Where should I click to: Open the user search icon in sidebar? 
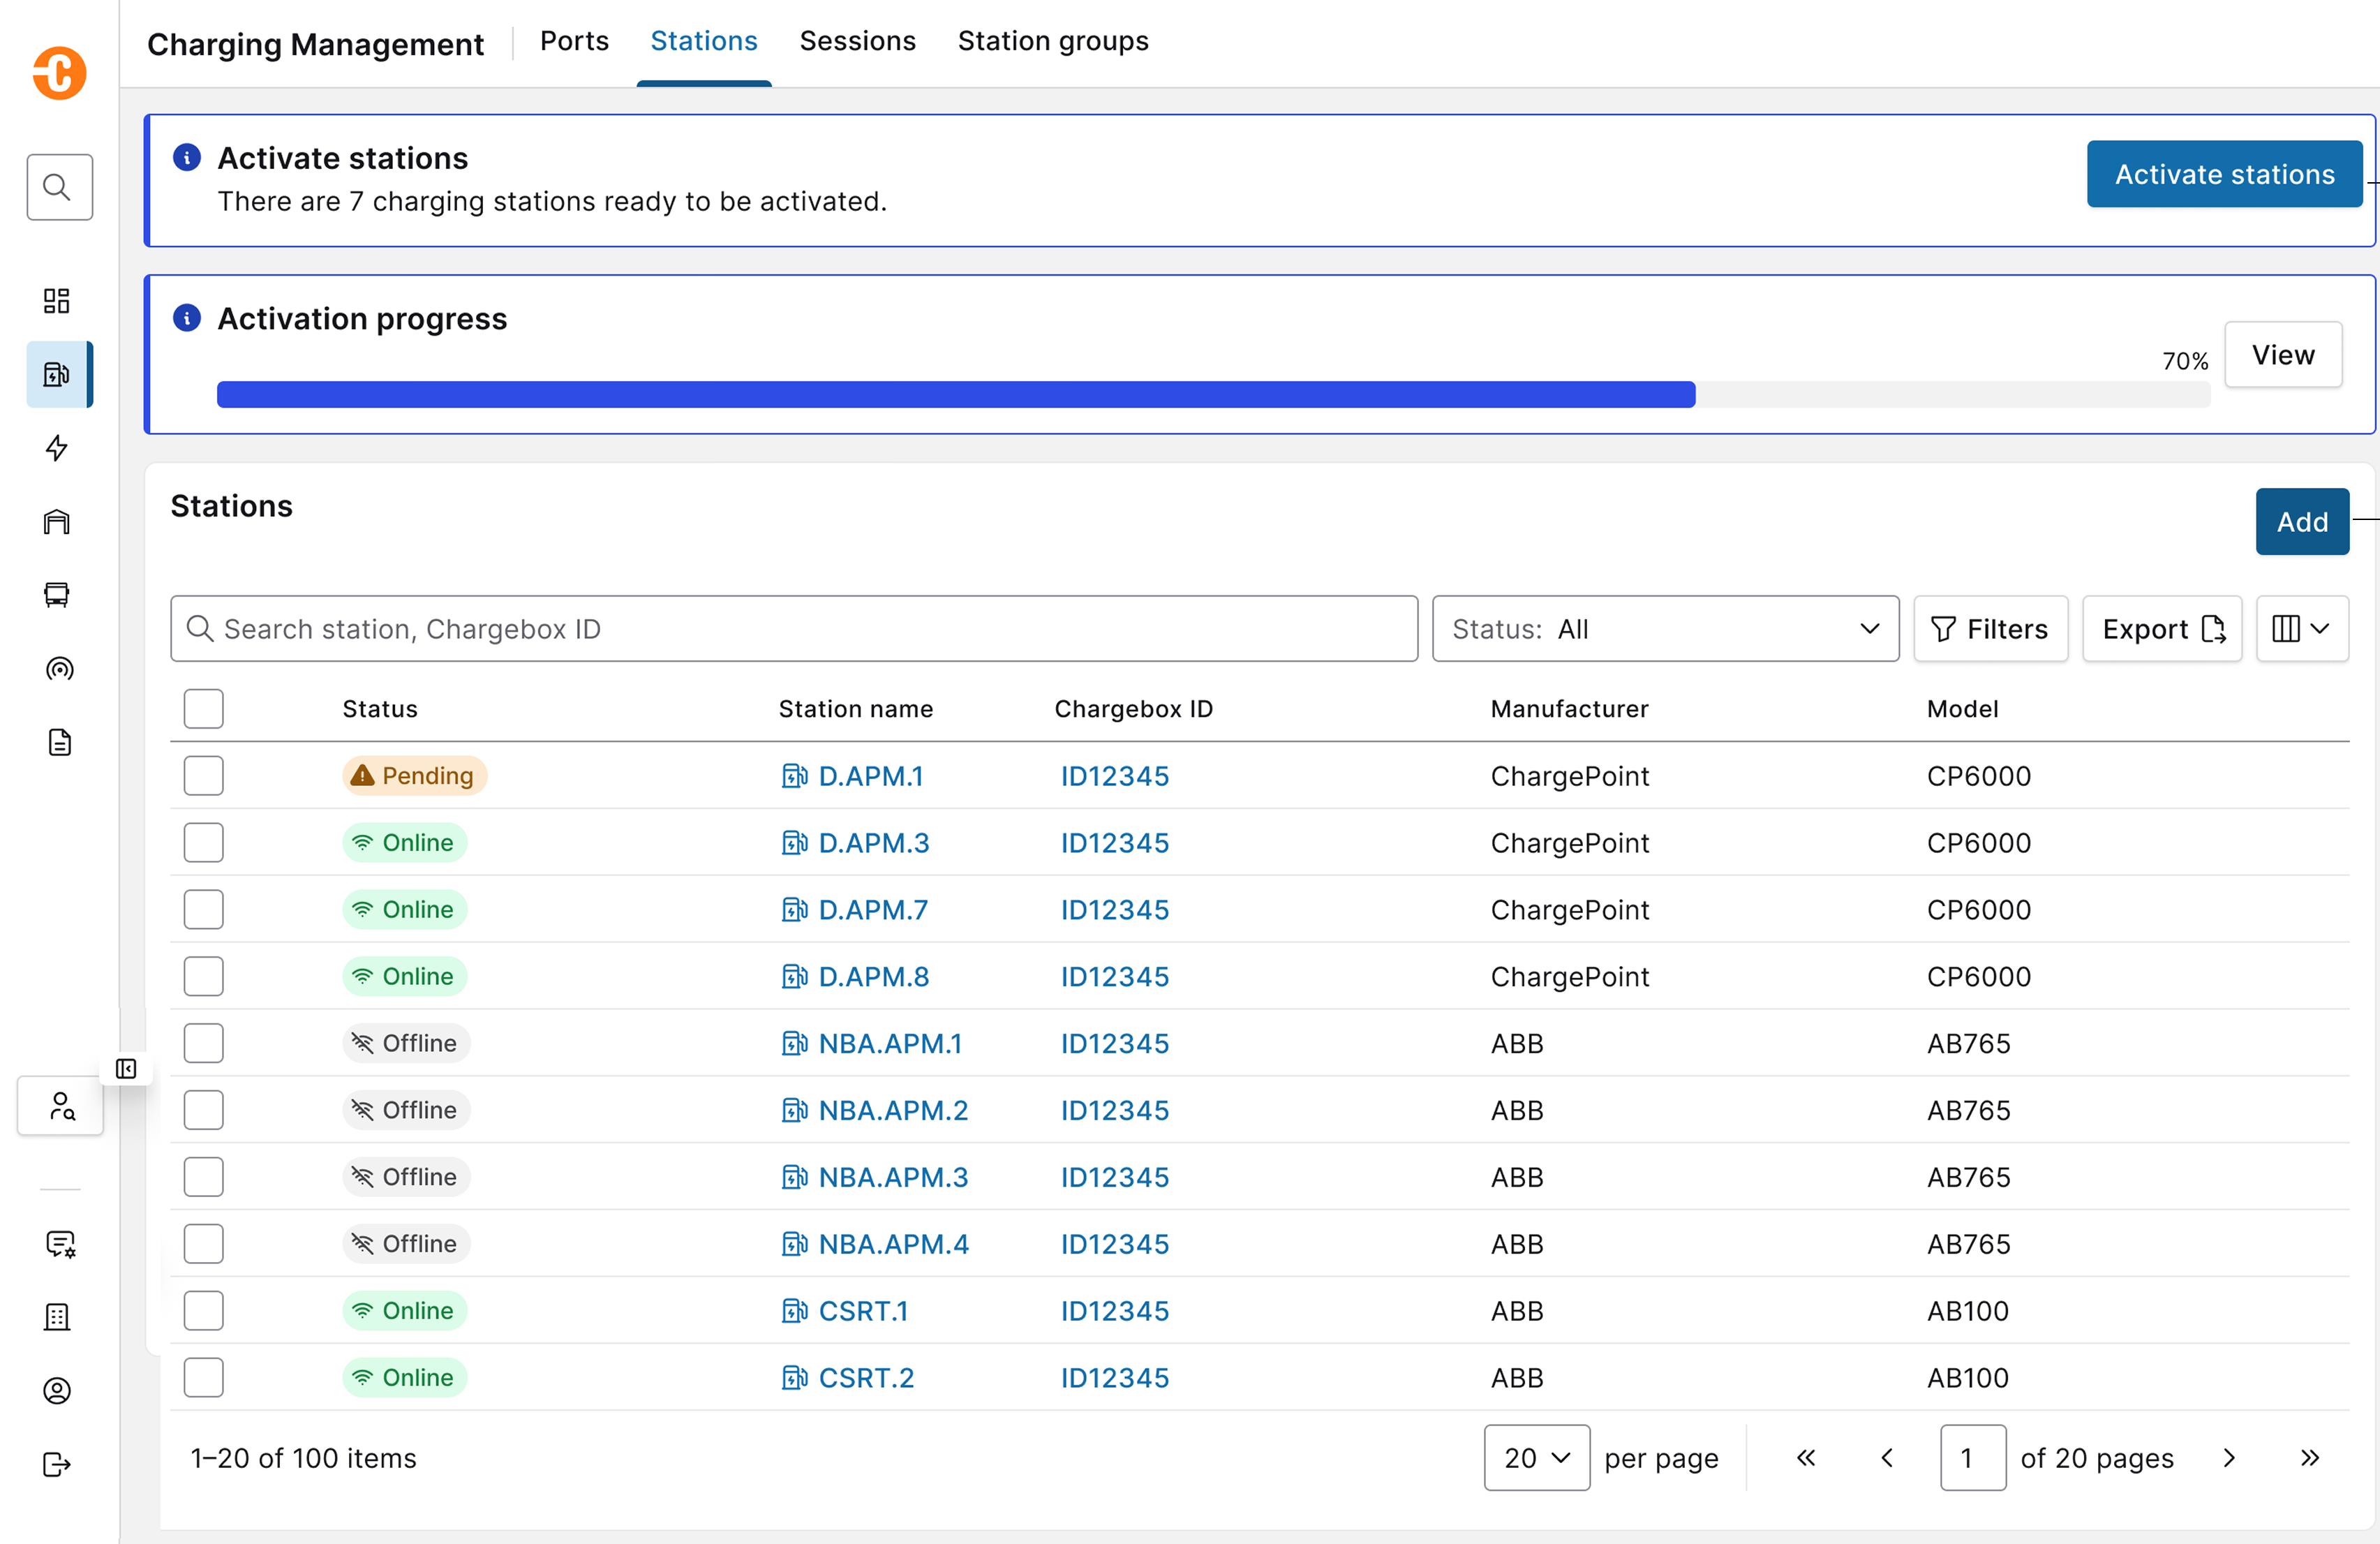point(61,1106)
